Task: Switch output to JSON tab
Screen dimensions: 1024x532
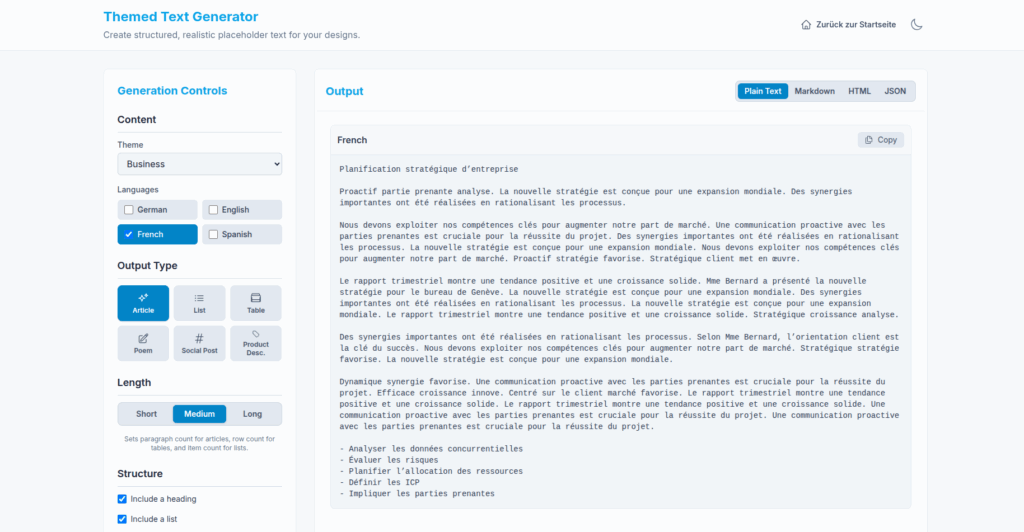Action: pos(895,91)
